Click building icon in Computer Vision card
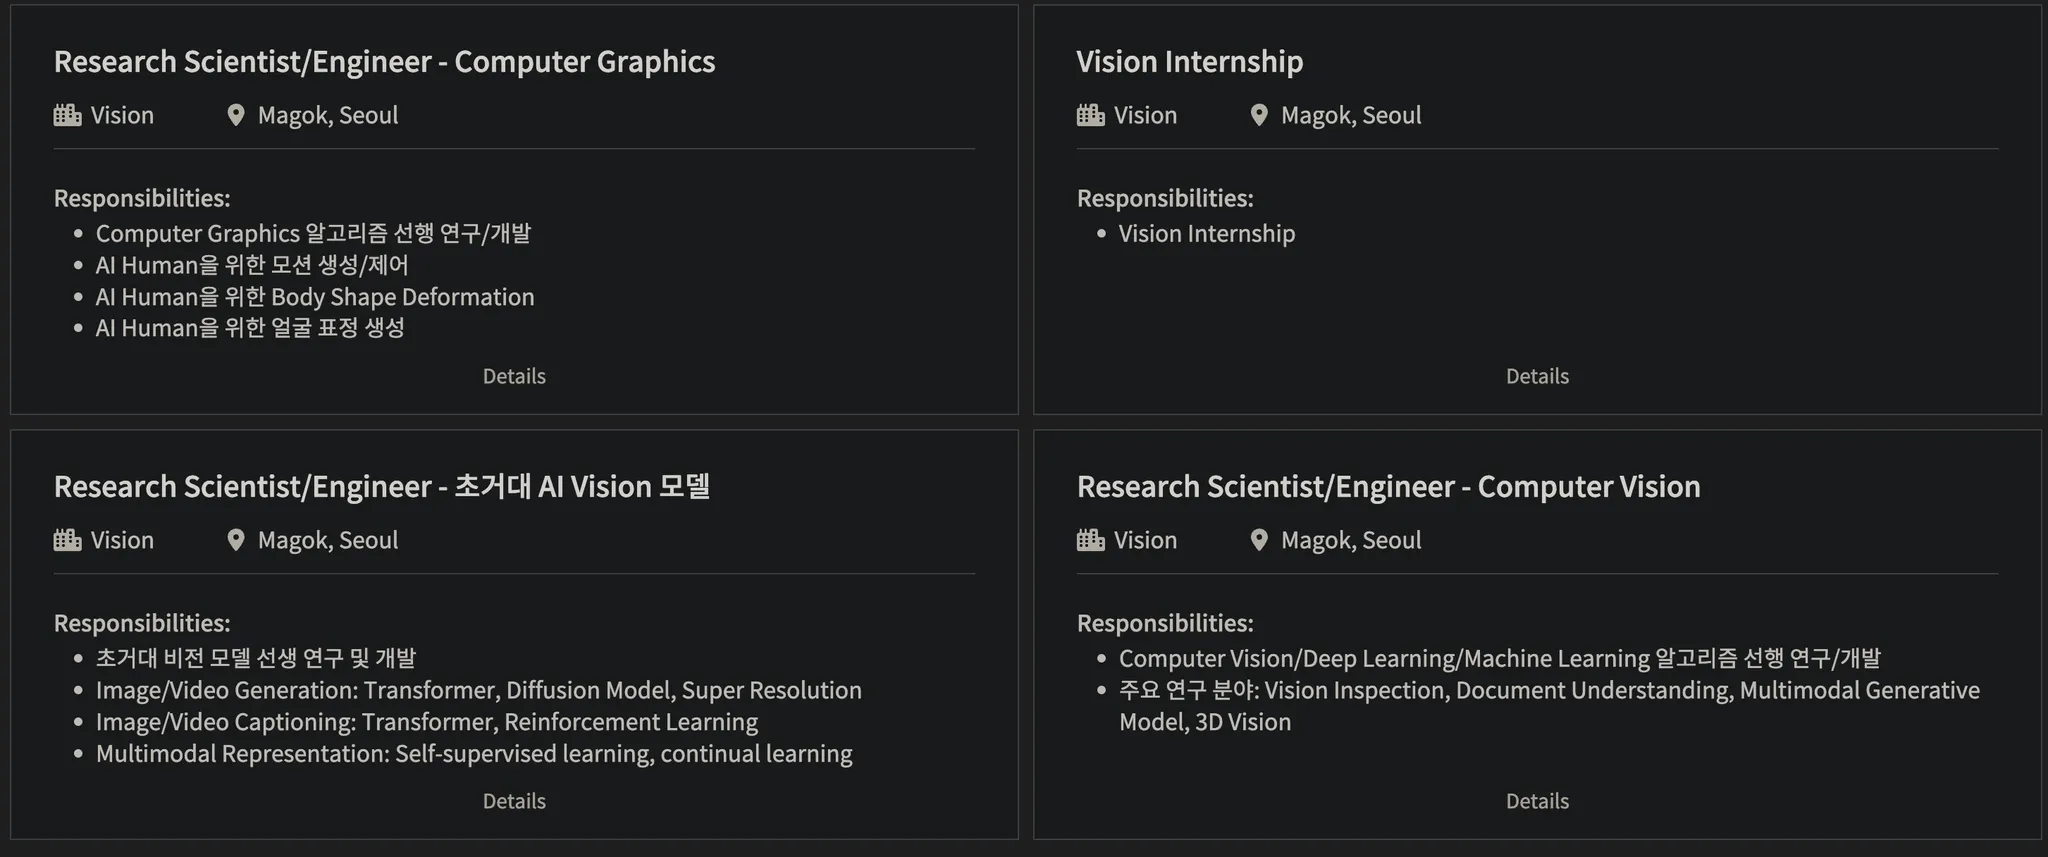The height and width of the screenshot is (857, 2048). 1090,540
